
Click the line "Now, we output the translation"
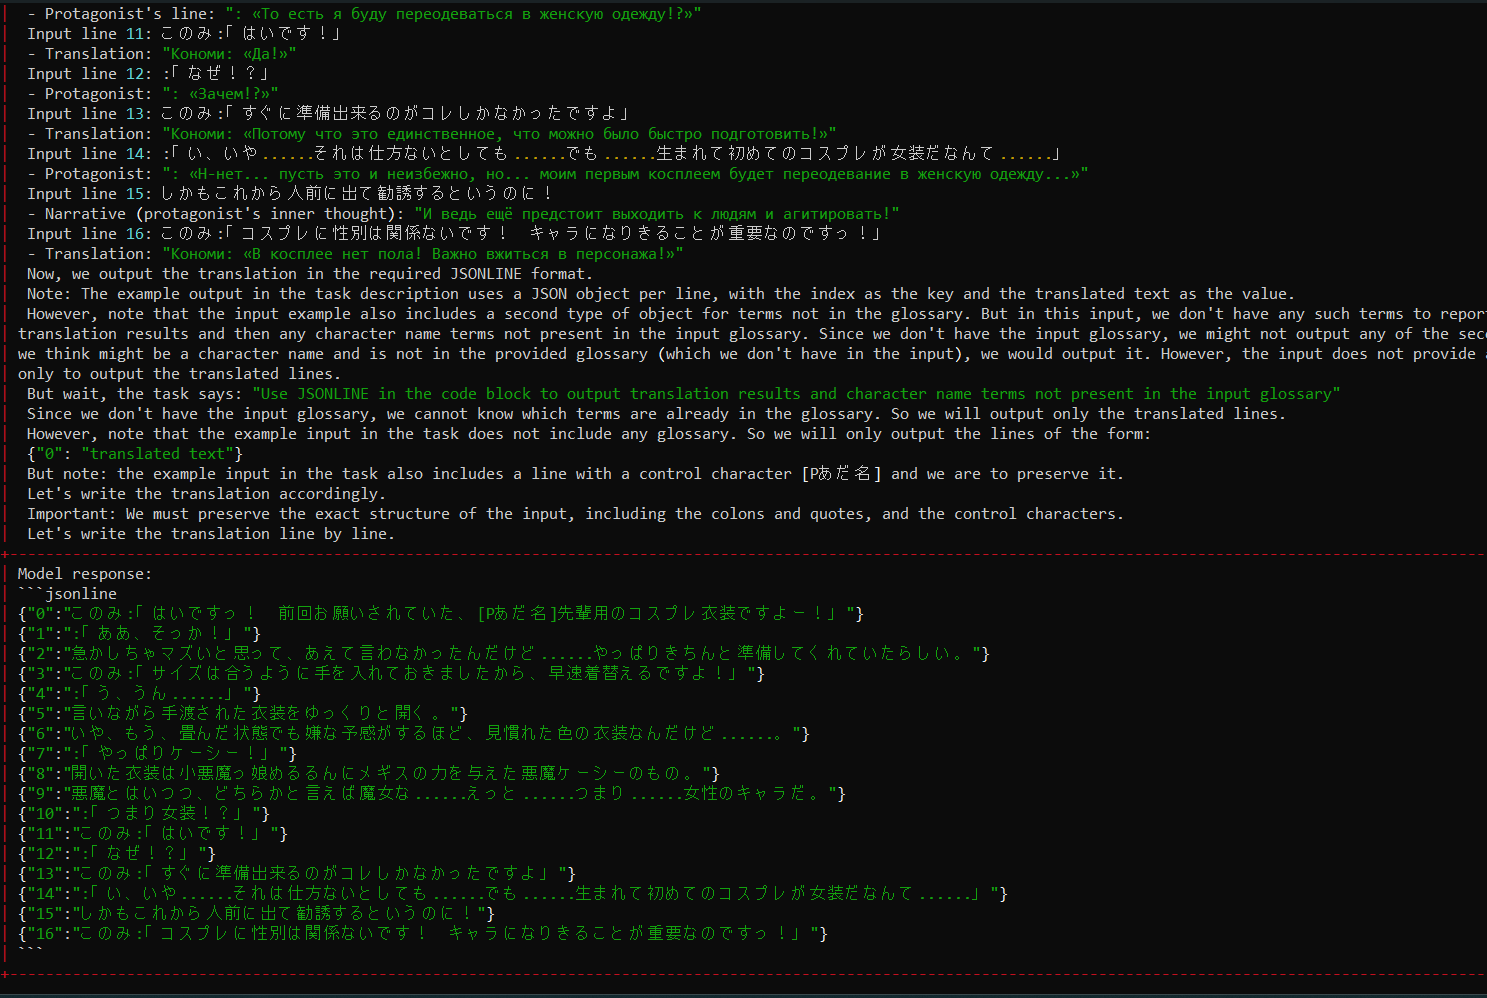pyautogui.click(x=310, y=274)
